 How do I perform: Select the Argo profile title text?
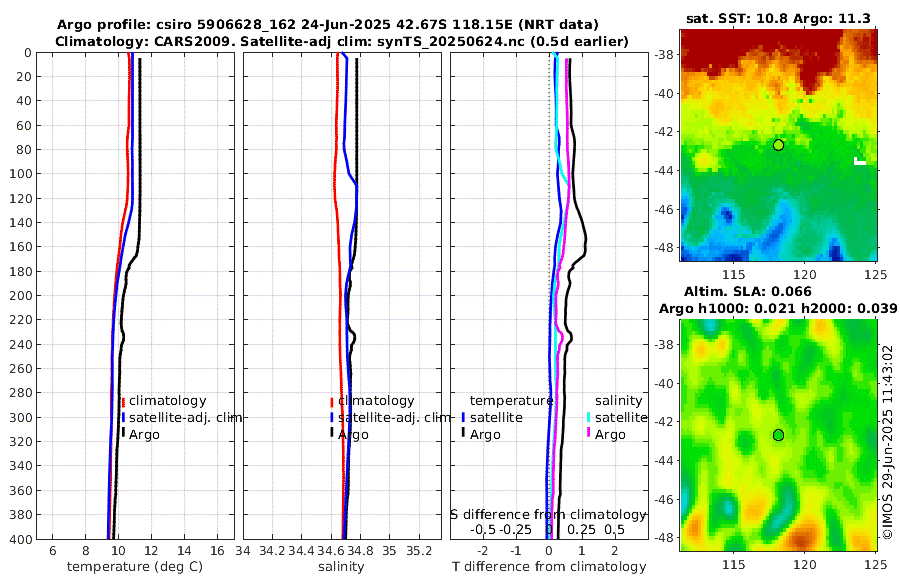point(328,25)
